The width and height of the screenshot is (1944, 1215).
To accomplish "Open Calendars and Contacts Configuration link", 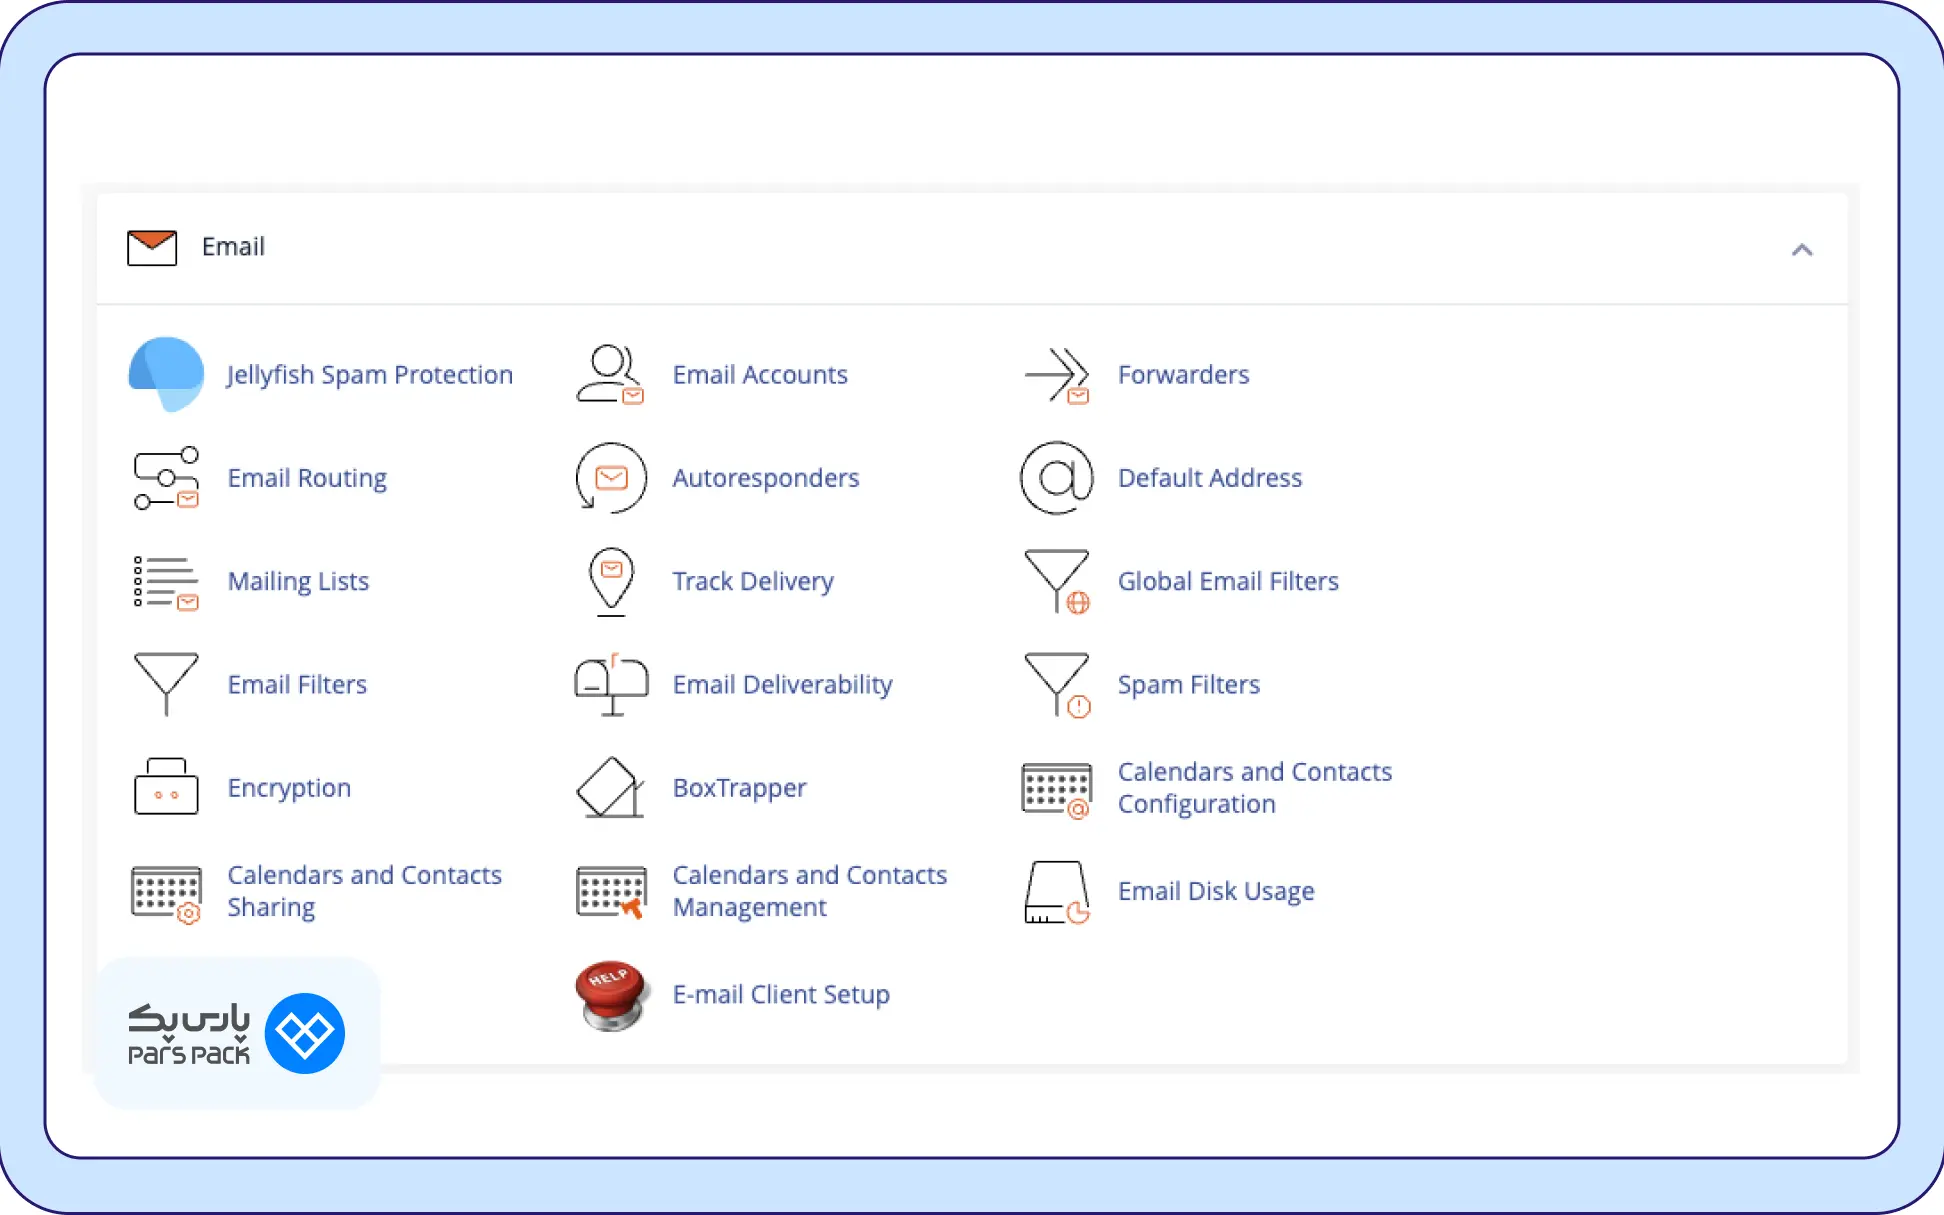I will (x=1254, y=788).
